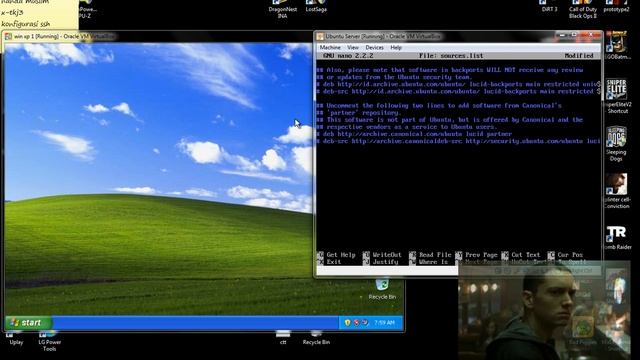
Task: Click the 'File: sources.list' header text
Action: [451, 56]
